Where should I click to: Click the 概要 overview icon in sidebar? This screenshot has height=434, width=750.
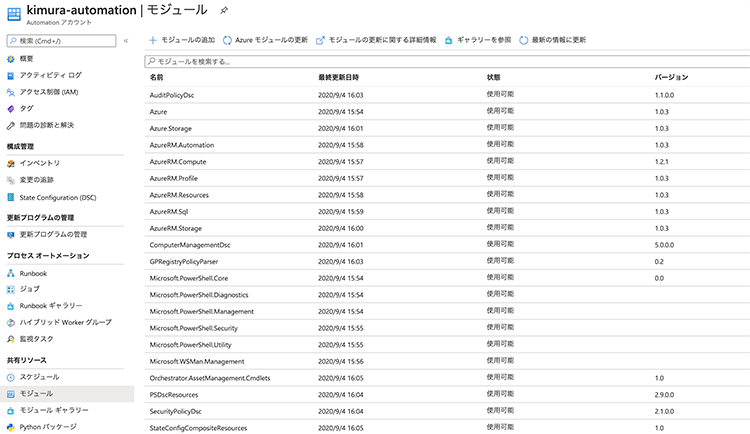pos(12,59)
